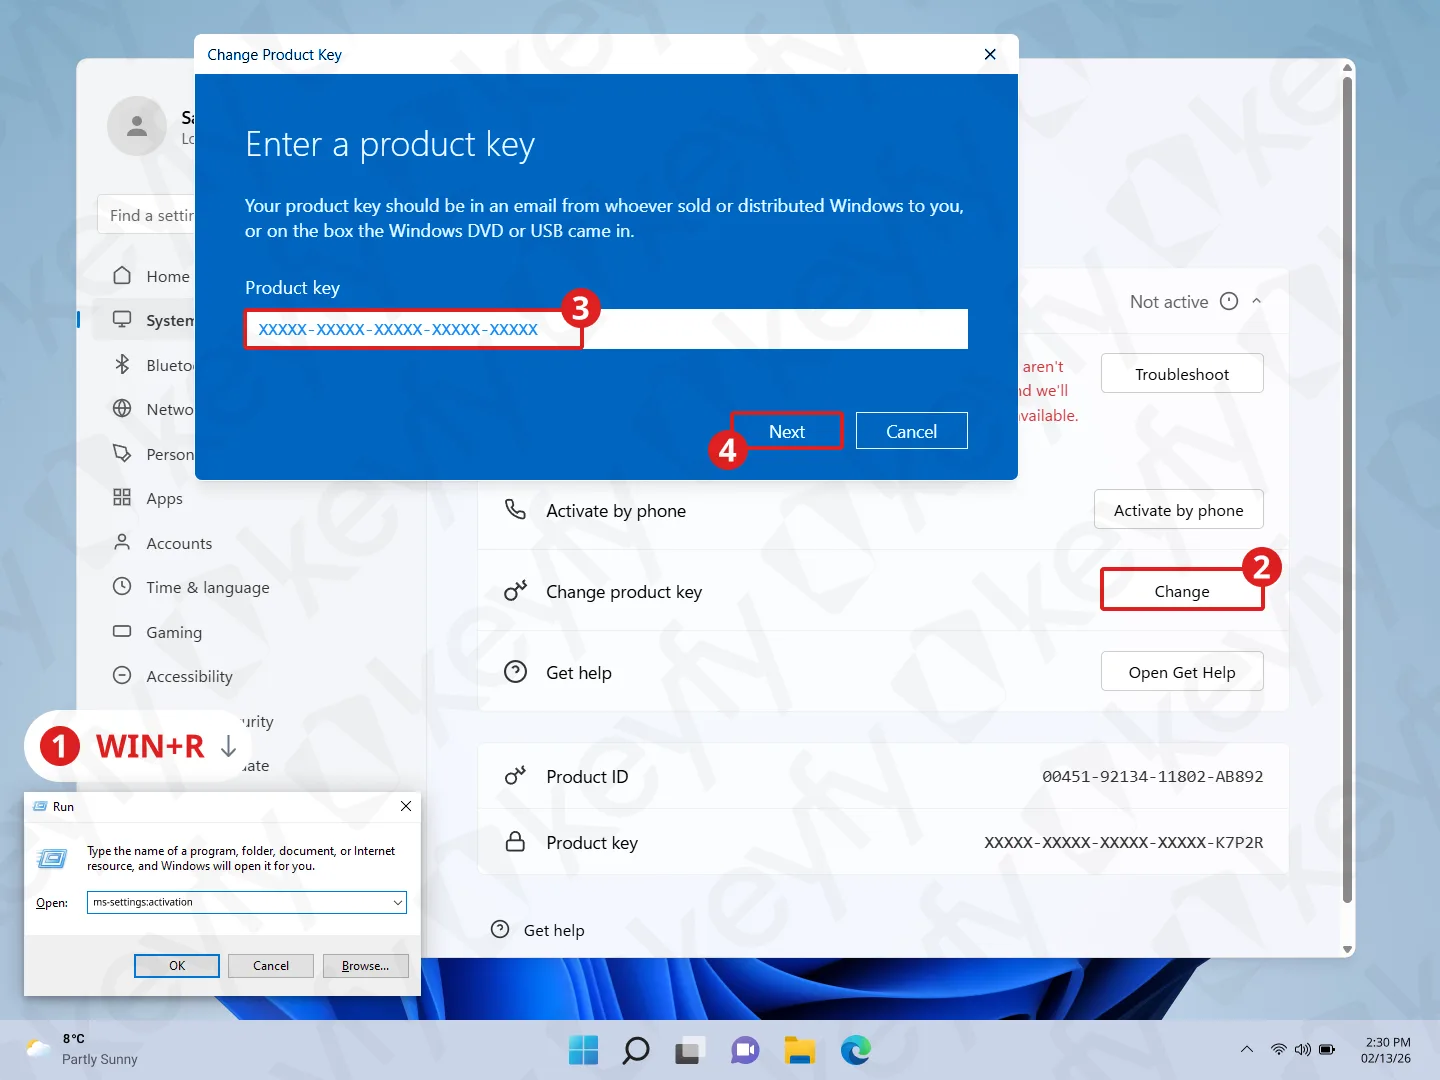
Task: Click Cancel in the Run dialog
Action: coord(271,965)
